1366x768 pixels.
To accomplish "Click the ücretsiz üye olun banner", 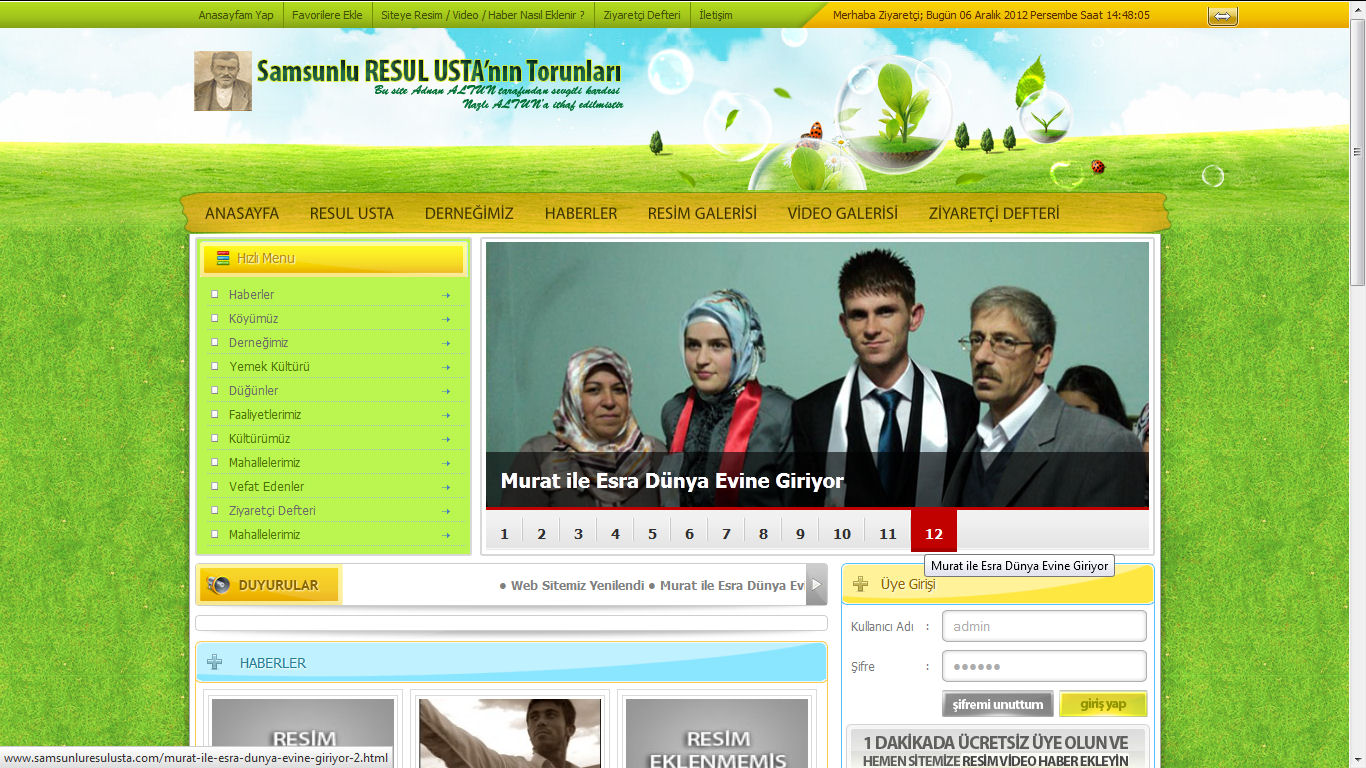I will pos(996,748).
